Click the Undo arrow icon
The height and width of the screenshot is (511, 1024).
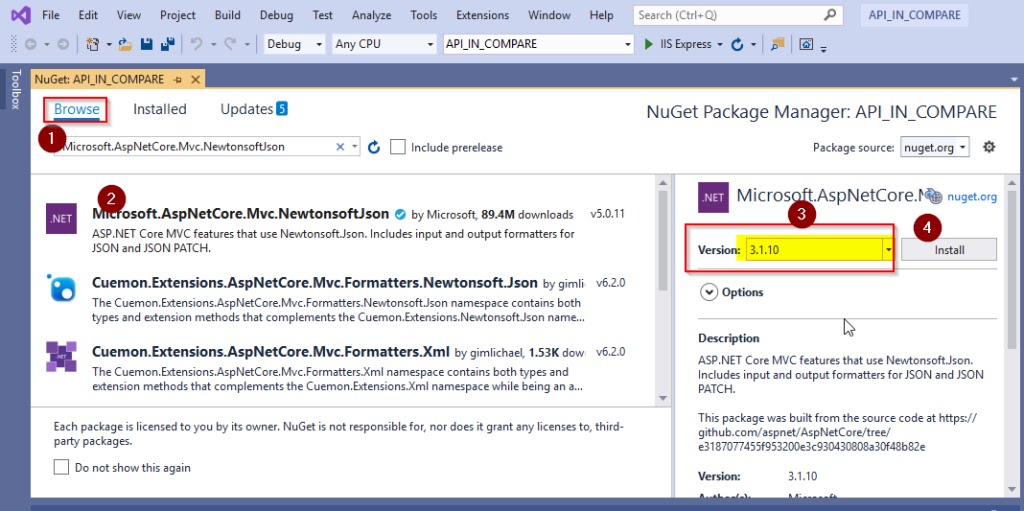pyautogui.click(x=195, y=44)
